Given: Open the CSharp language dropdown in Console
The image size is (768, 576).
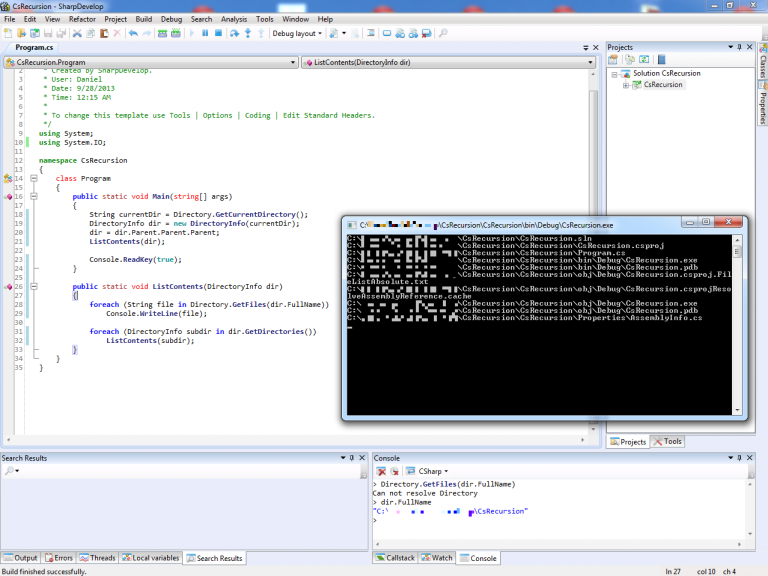Looking at the screenshot, I should click(x=432, y=471).
